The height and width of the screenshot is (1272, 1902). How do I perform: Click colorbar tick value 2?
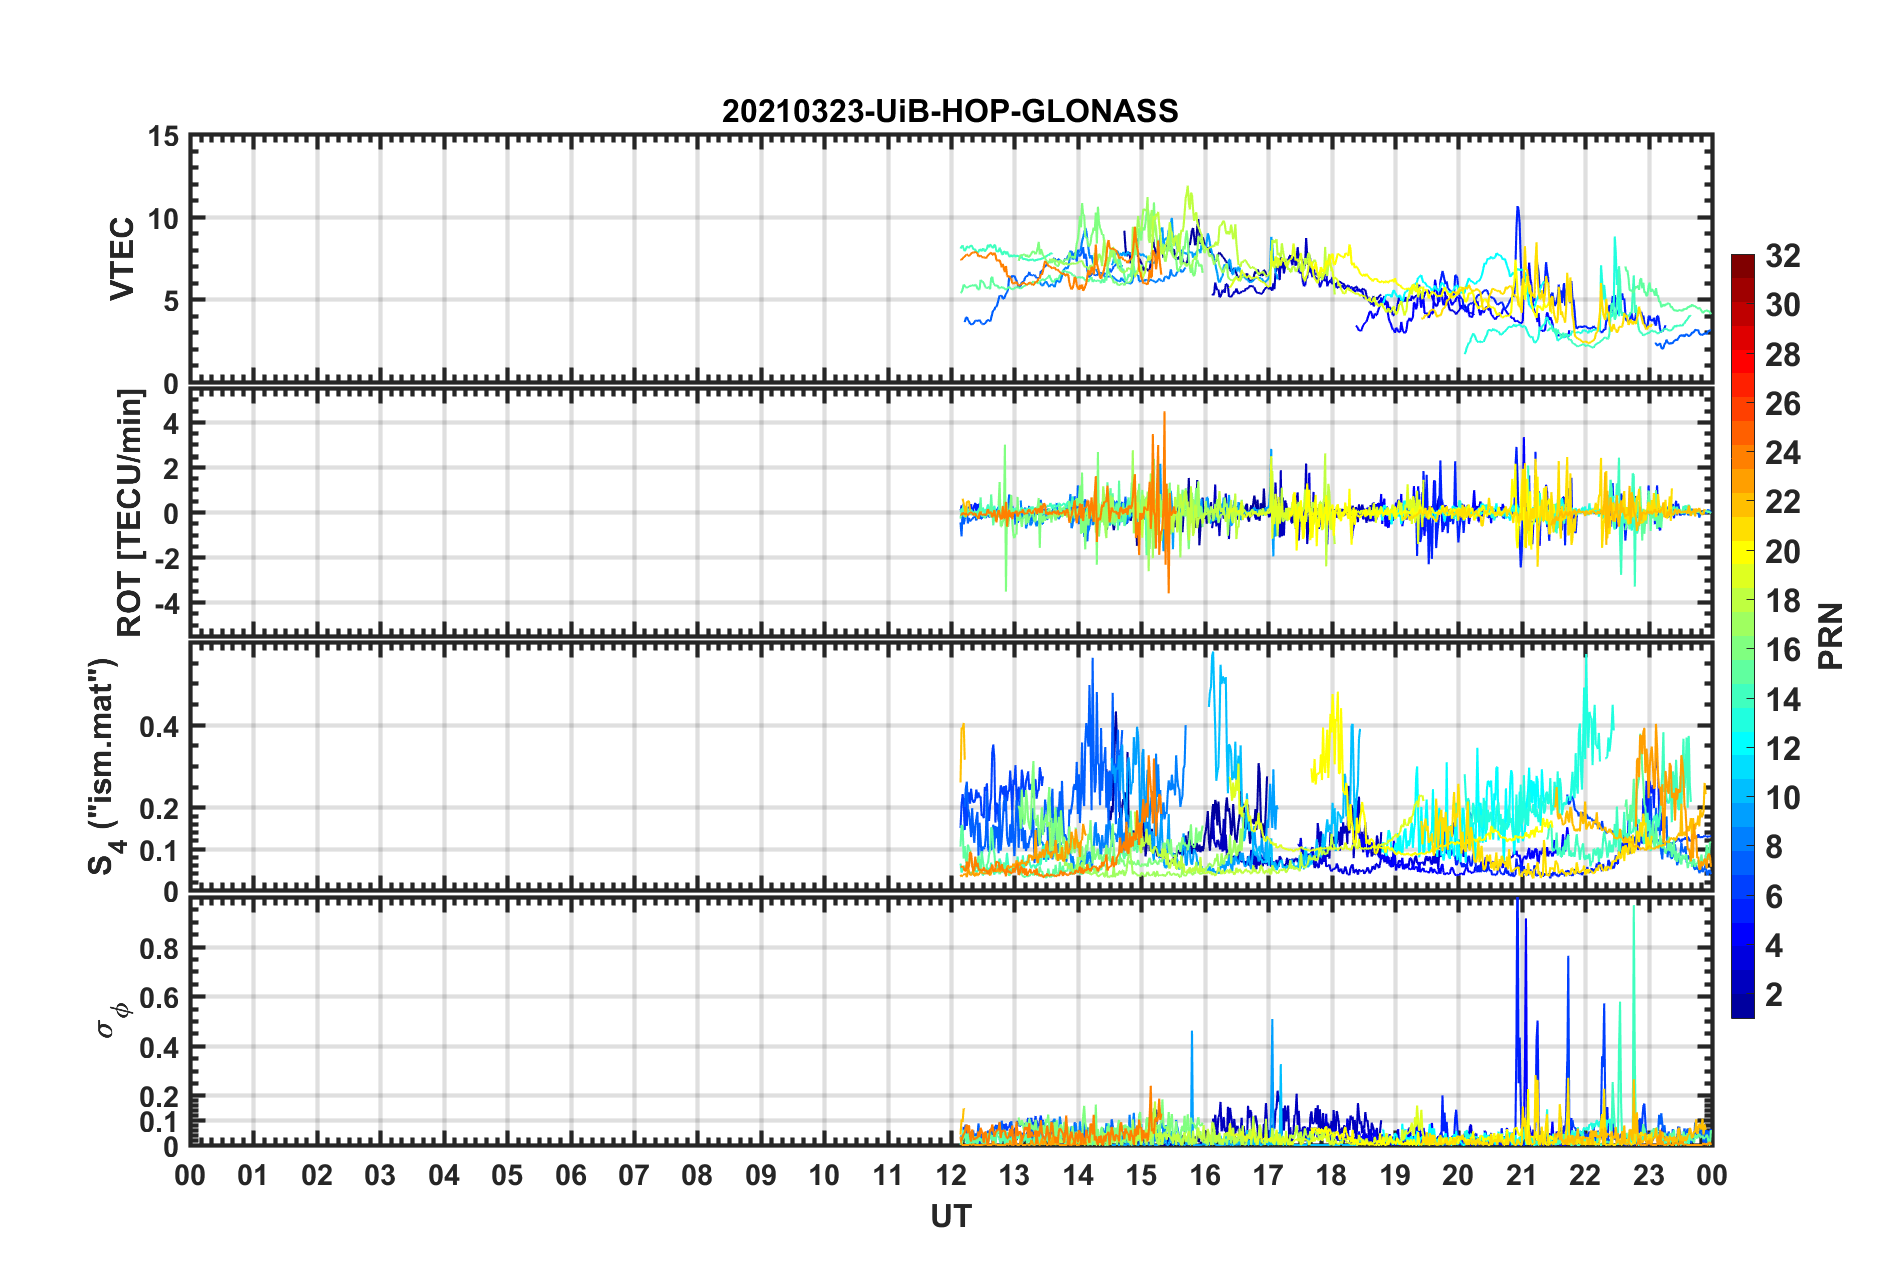(1774, 994)
